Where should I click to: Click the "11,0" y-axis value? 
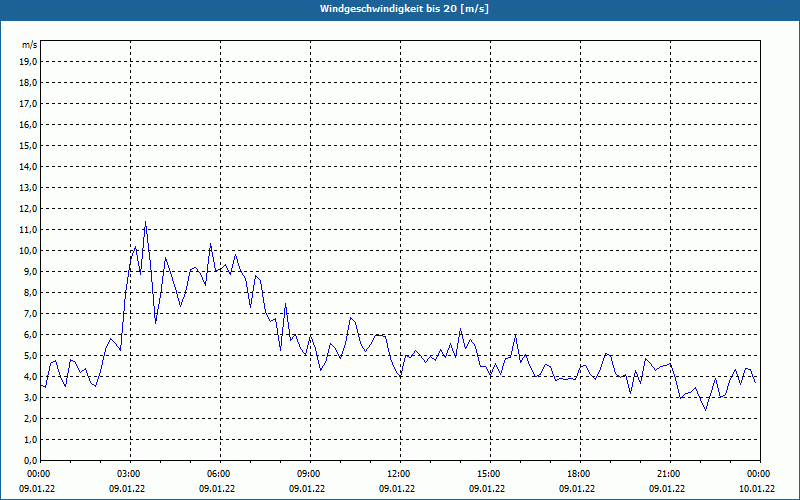28,230
